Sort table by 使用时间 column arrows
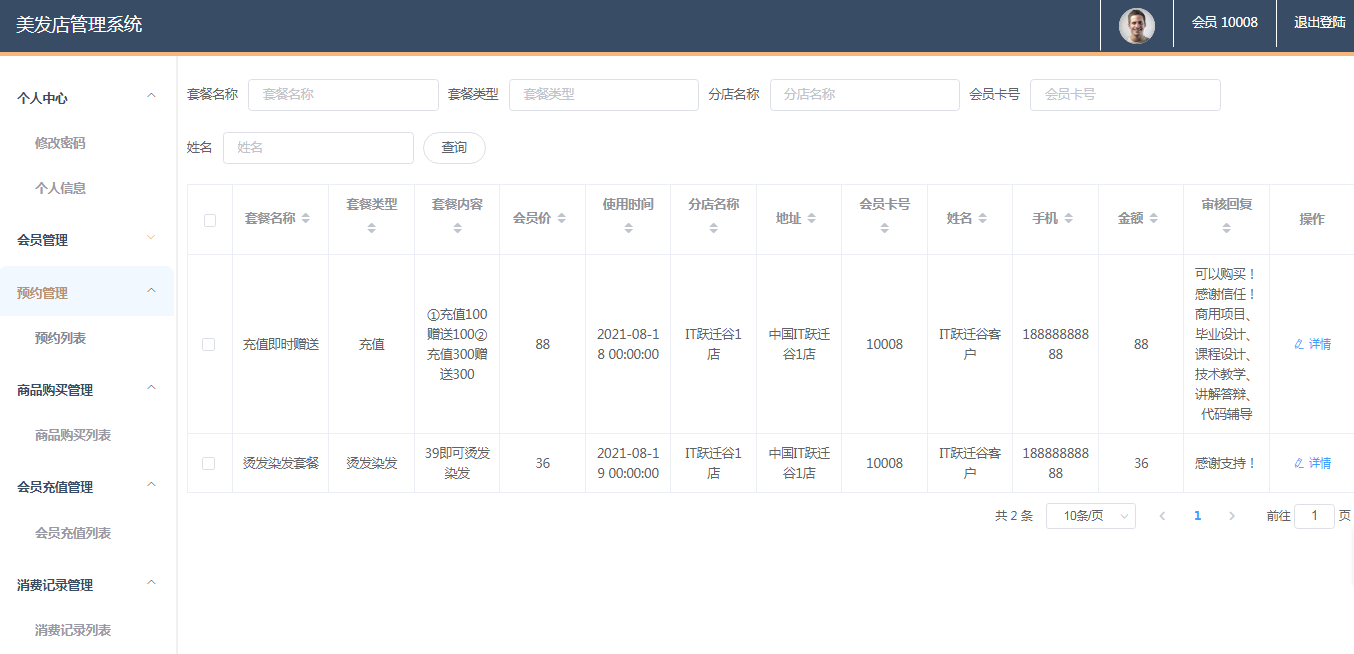The width and height of the screenshot is (1354, 654). coord(628,228)
